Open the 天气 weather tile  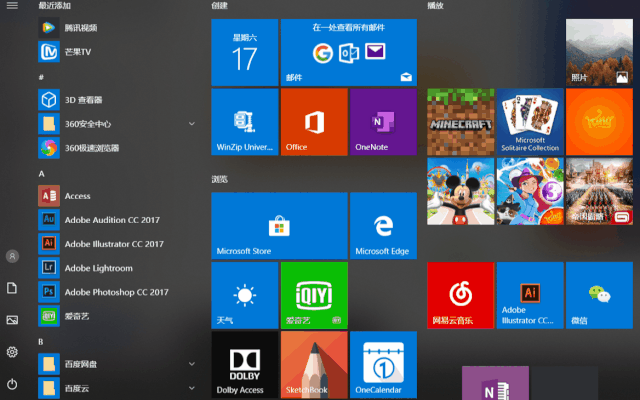click(x=244, y=295)
